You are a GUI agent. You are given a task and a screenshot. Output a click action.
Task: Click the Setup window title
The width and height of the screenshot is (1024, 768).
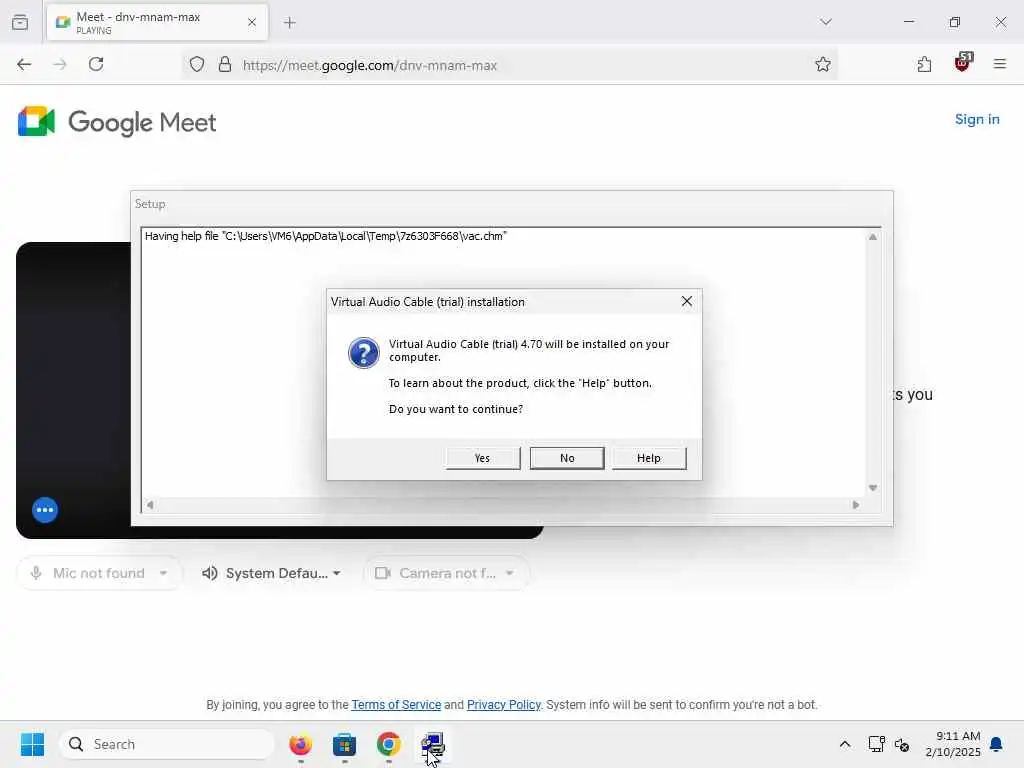pyautogui.click(x=150, y=204)
